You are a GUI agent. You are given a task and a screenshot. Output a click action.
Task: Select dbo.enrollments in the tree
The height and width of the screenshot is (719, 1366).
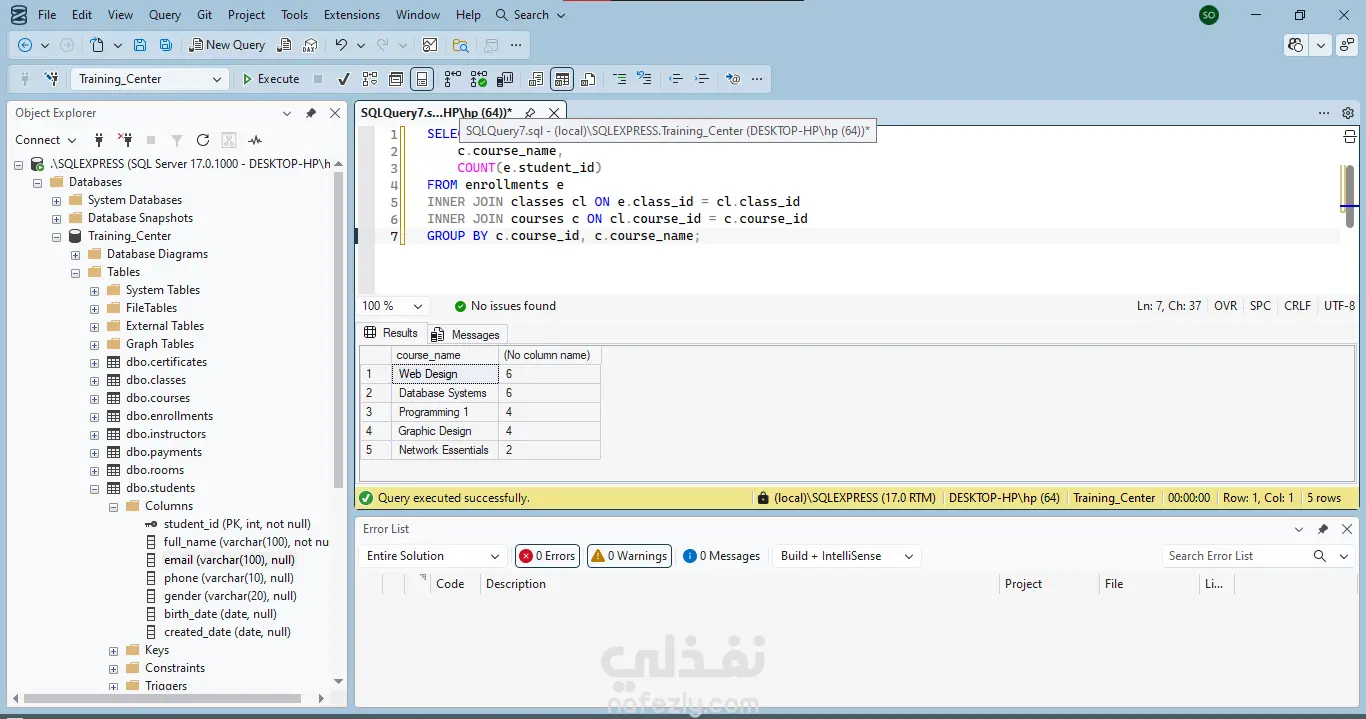pos(169,416)
